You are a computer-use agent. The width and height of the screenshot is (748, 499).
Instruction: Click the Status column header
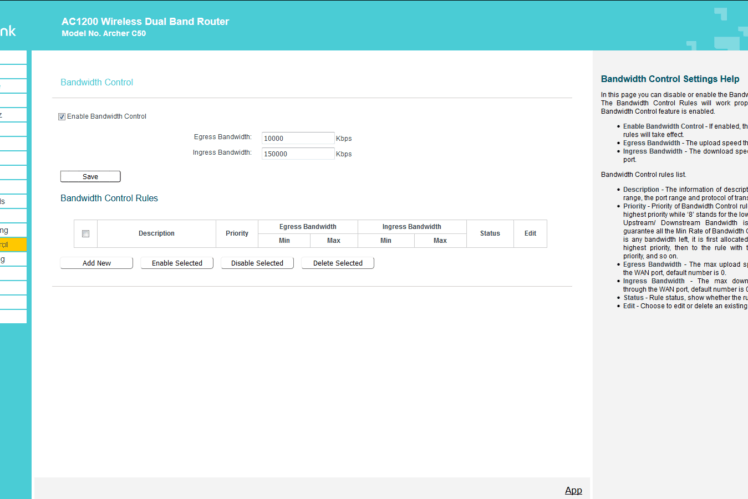pyautogui.click(x=490, y=234)
